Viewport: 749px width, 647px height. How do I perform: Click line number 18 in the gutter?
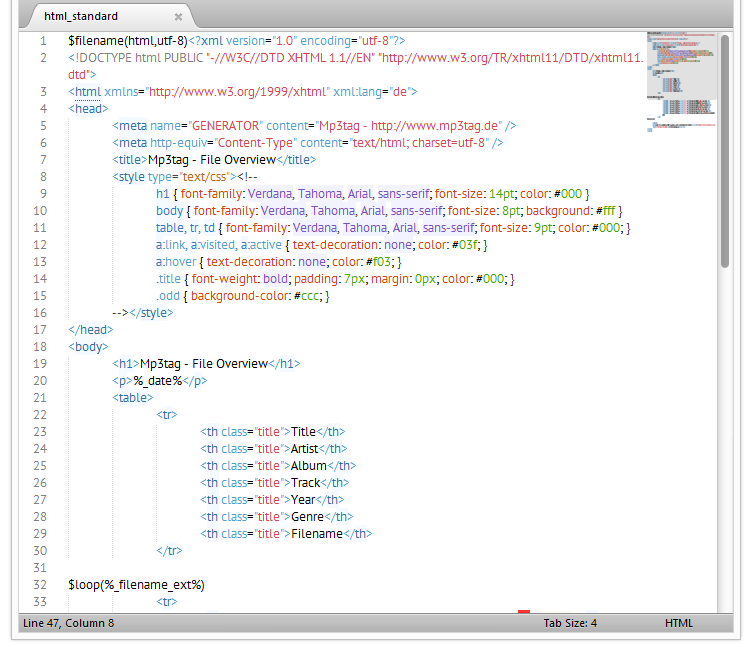(x=40, y=346)
